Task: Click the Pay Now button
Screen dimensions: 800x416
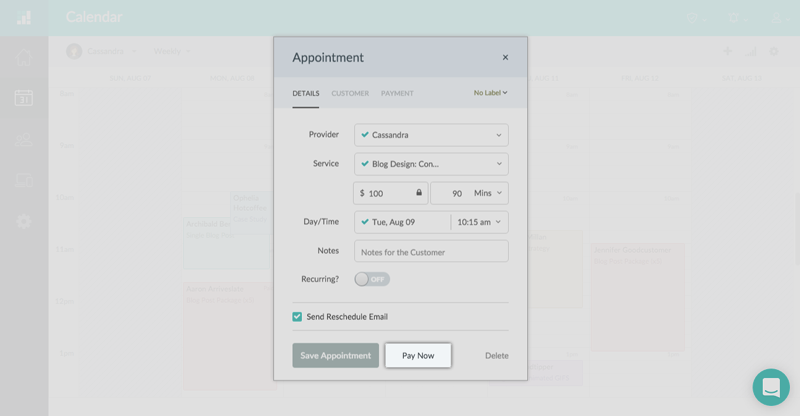Action: (418, 355)
